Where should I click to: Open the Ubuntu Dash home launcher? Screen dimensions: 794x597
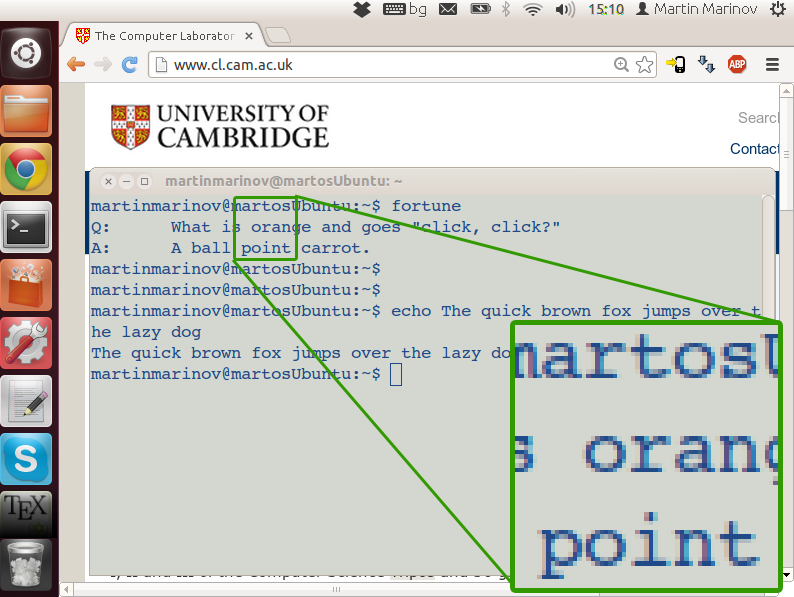[x=27, y=53]
